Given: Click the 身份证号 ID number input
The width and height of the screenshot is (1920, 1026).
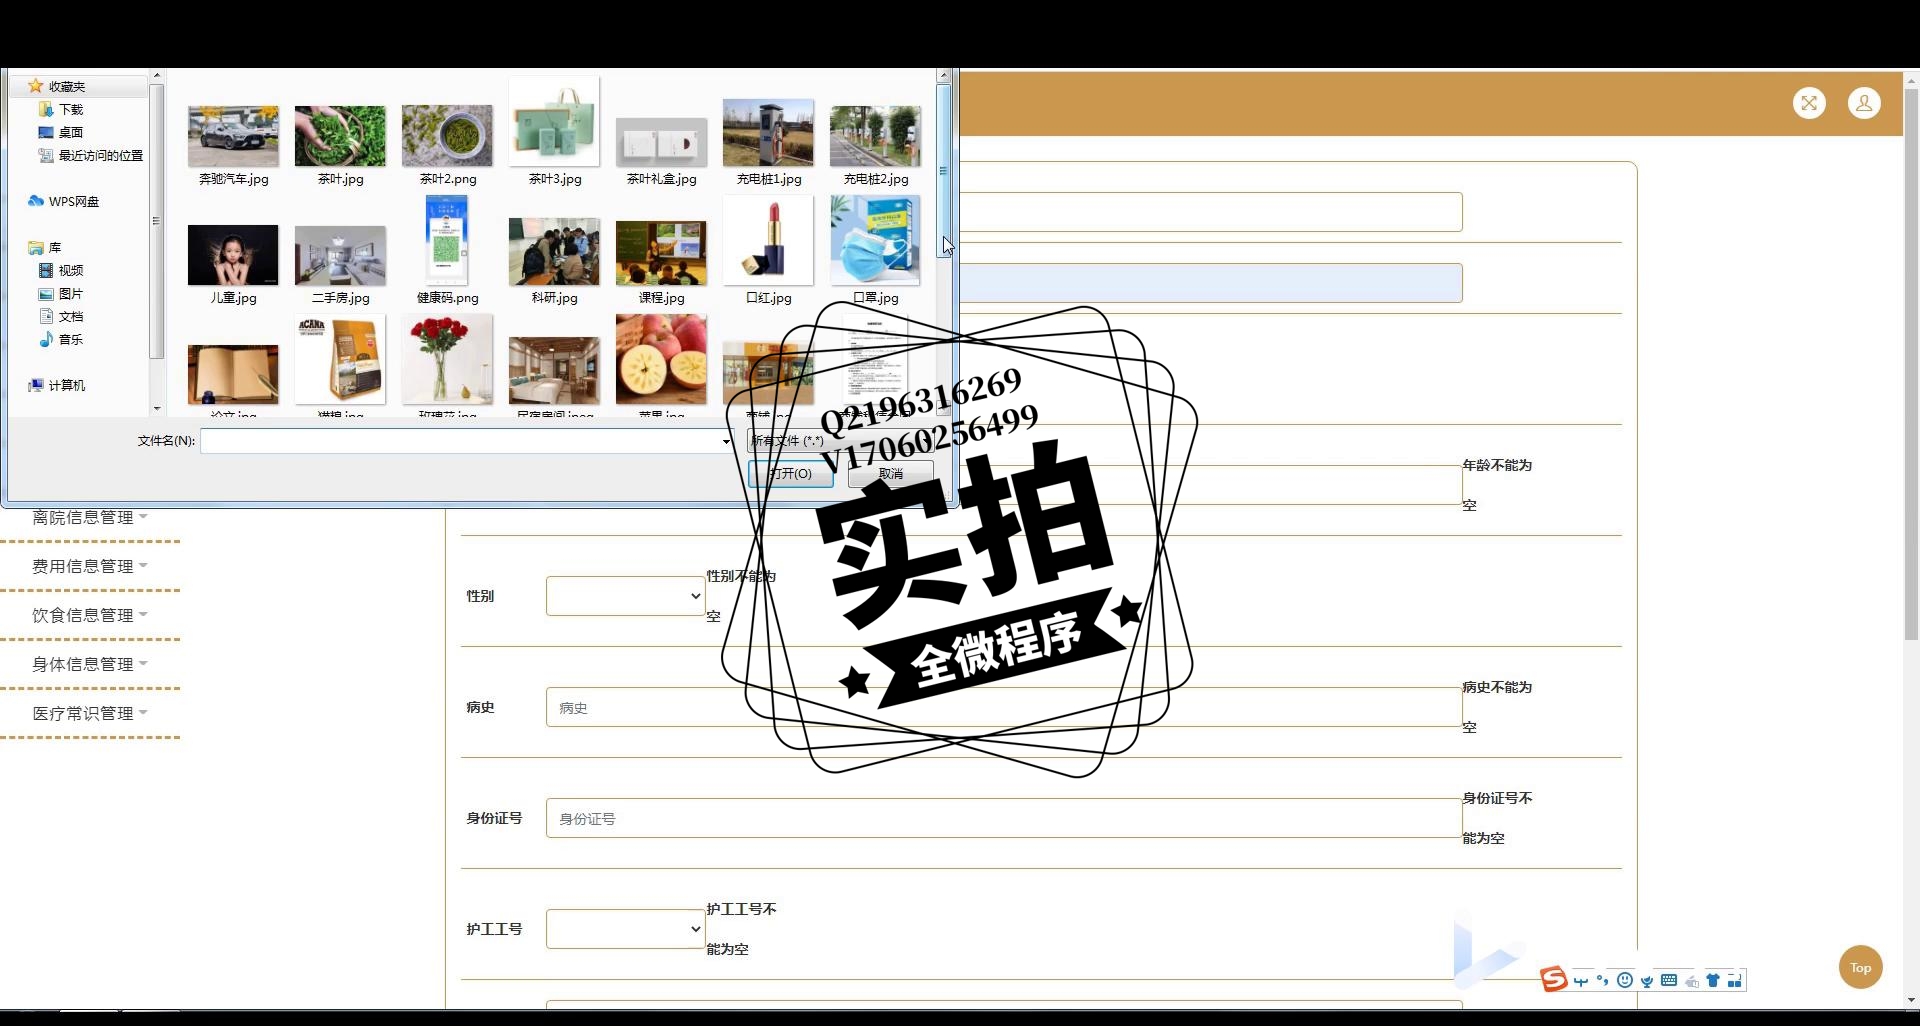Looking at the screenshot, I should pyautogui.click(x=1004, y=818).
